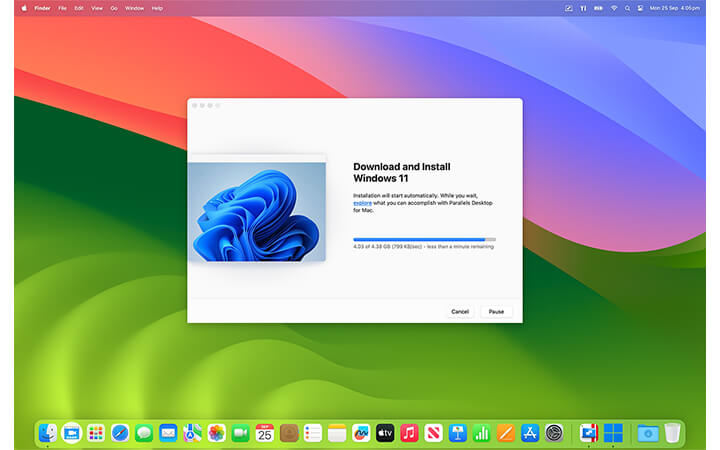Open the Apple menu
The width and height of the screenshot is (720, 450).
click(24, 8)
